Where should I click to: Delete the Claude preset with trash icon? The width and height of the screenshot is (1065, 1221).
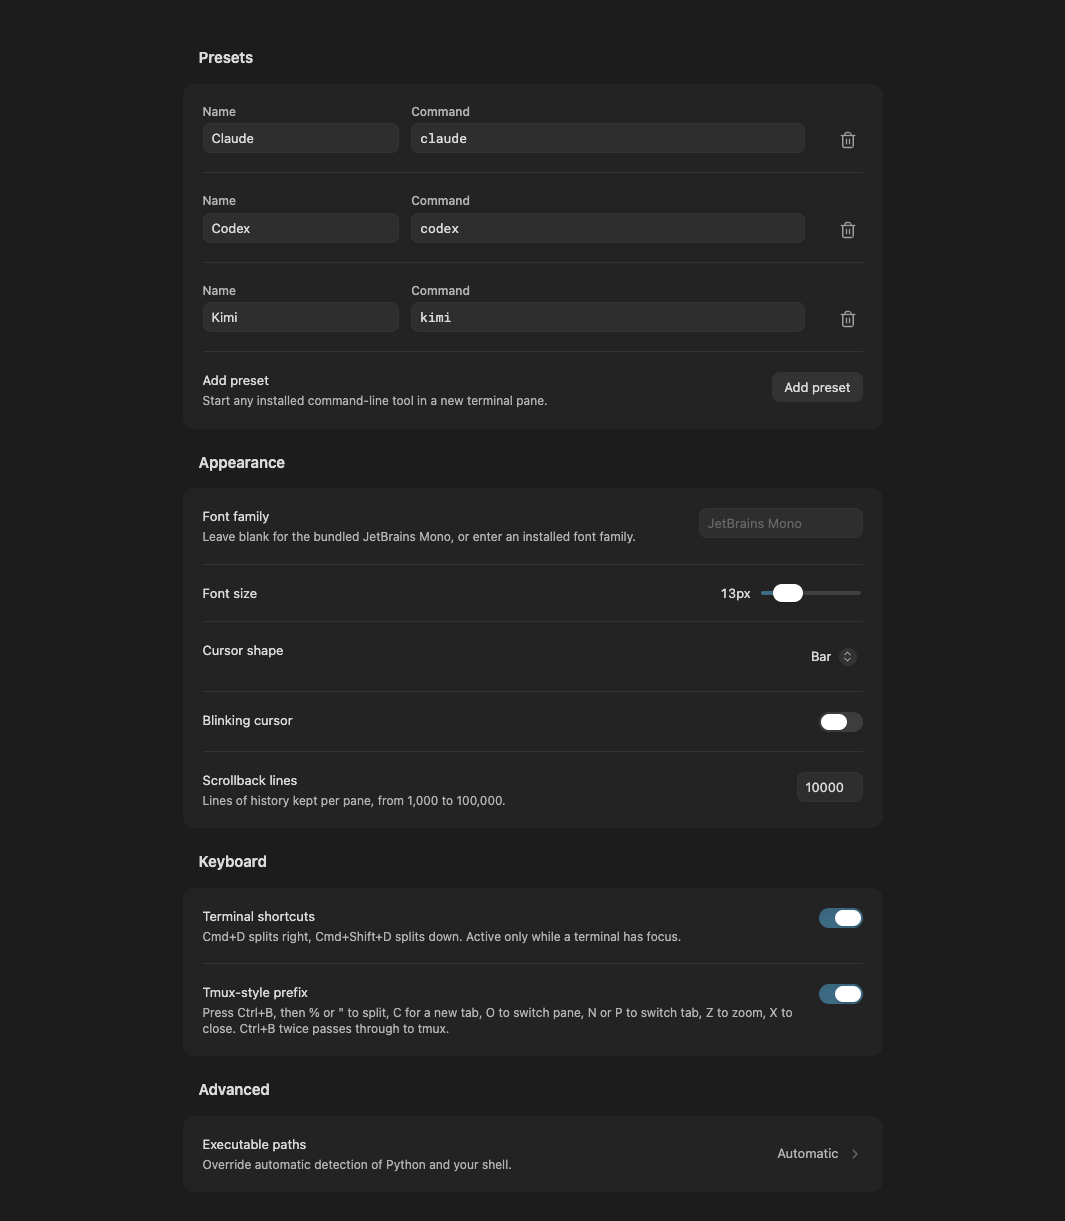[848, 140]
